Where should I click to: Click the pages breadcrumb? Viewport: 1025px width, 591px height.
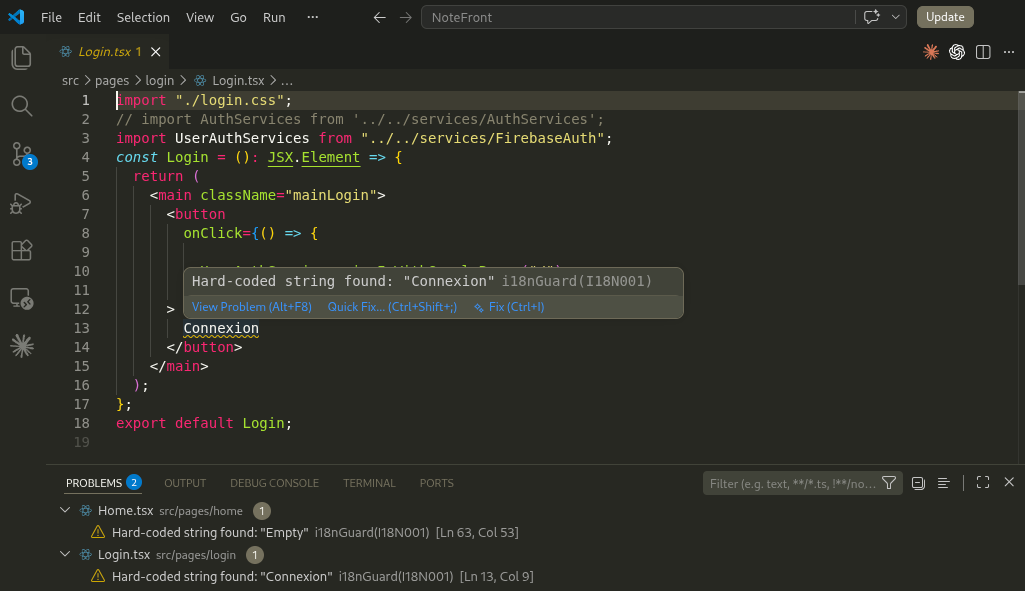(112, 80)
